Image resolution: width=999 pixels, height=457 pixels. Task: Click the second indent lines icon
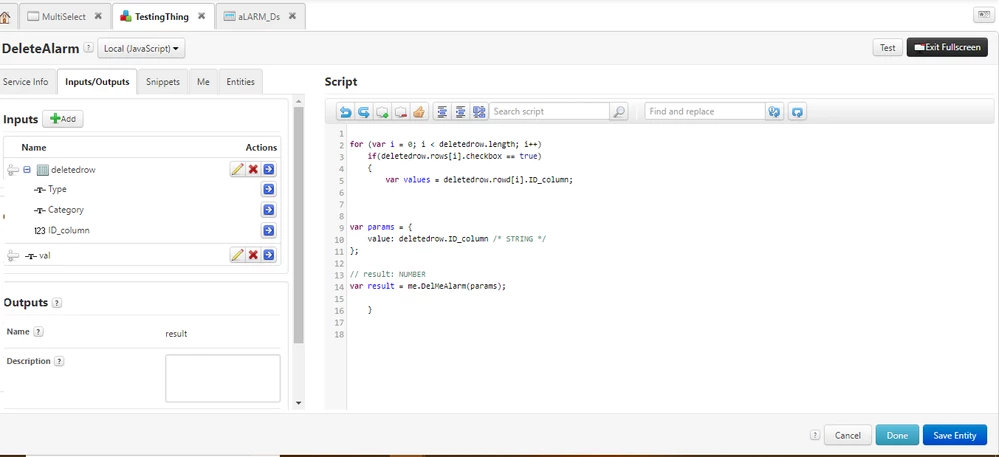click(x=460, y=112)
